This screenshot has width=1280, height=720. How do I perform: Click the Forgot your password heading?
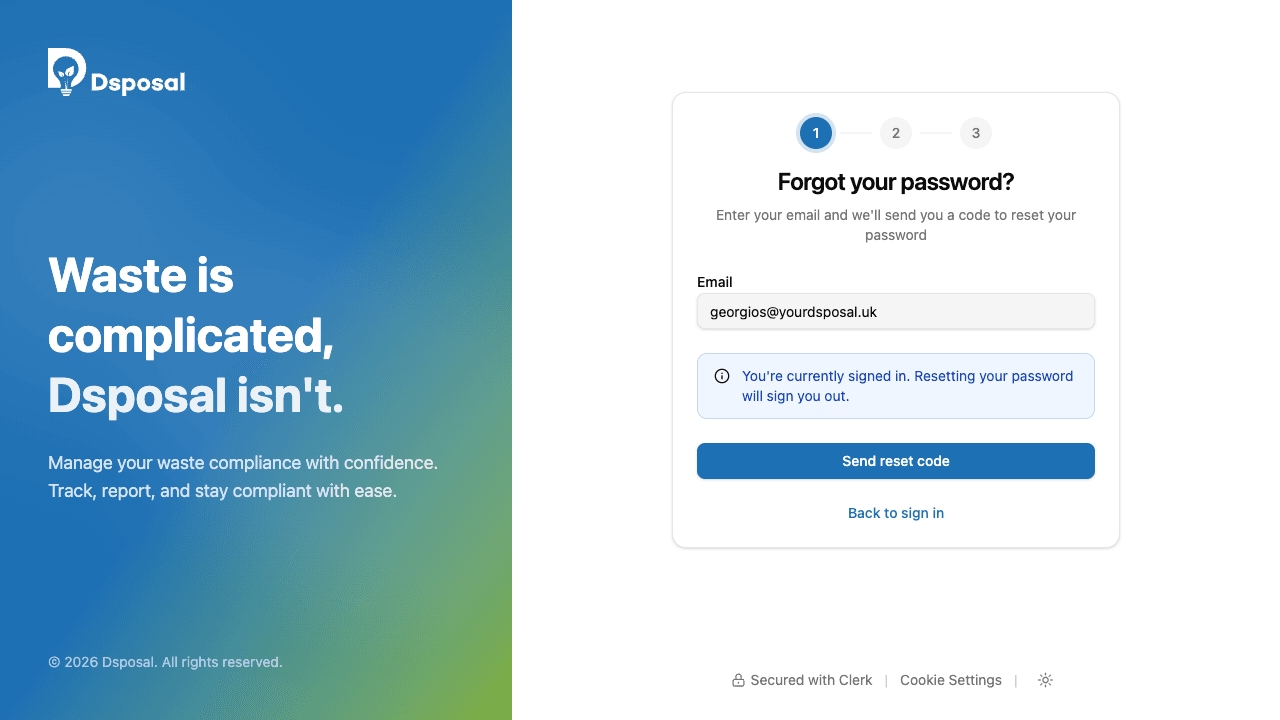pyautogui.click(x=896, y=182)
